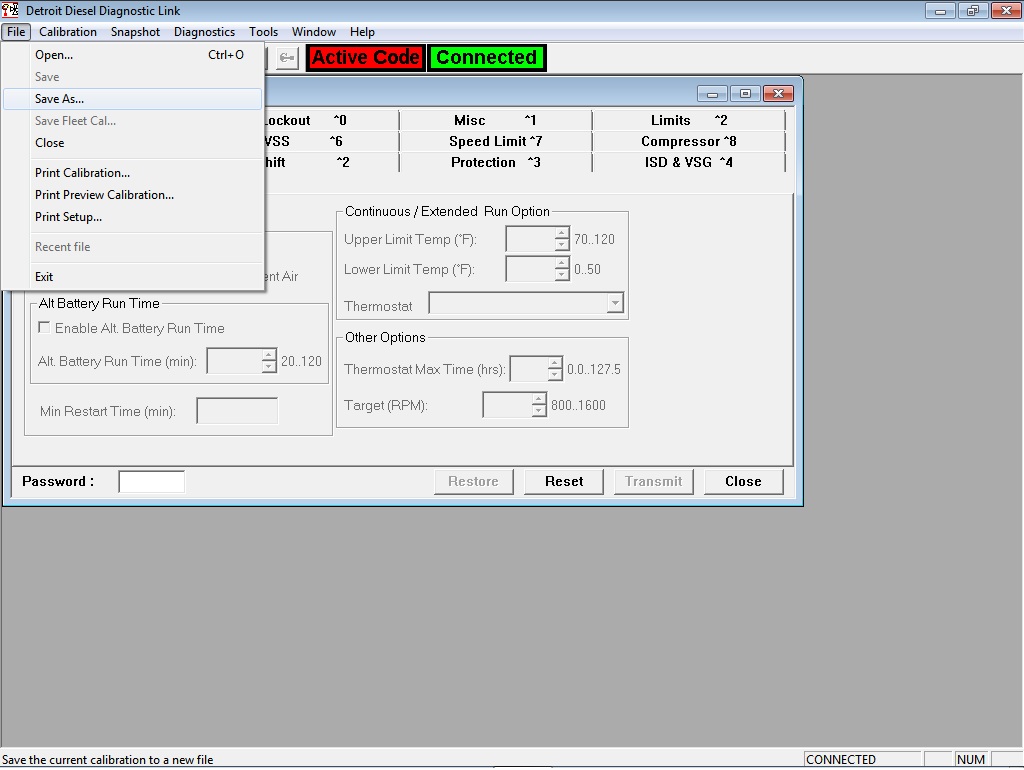
Task: Choose Print Preview Calibration
Action: tap(104, 195)
